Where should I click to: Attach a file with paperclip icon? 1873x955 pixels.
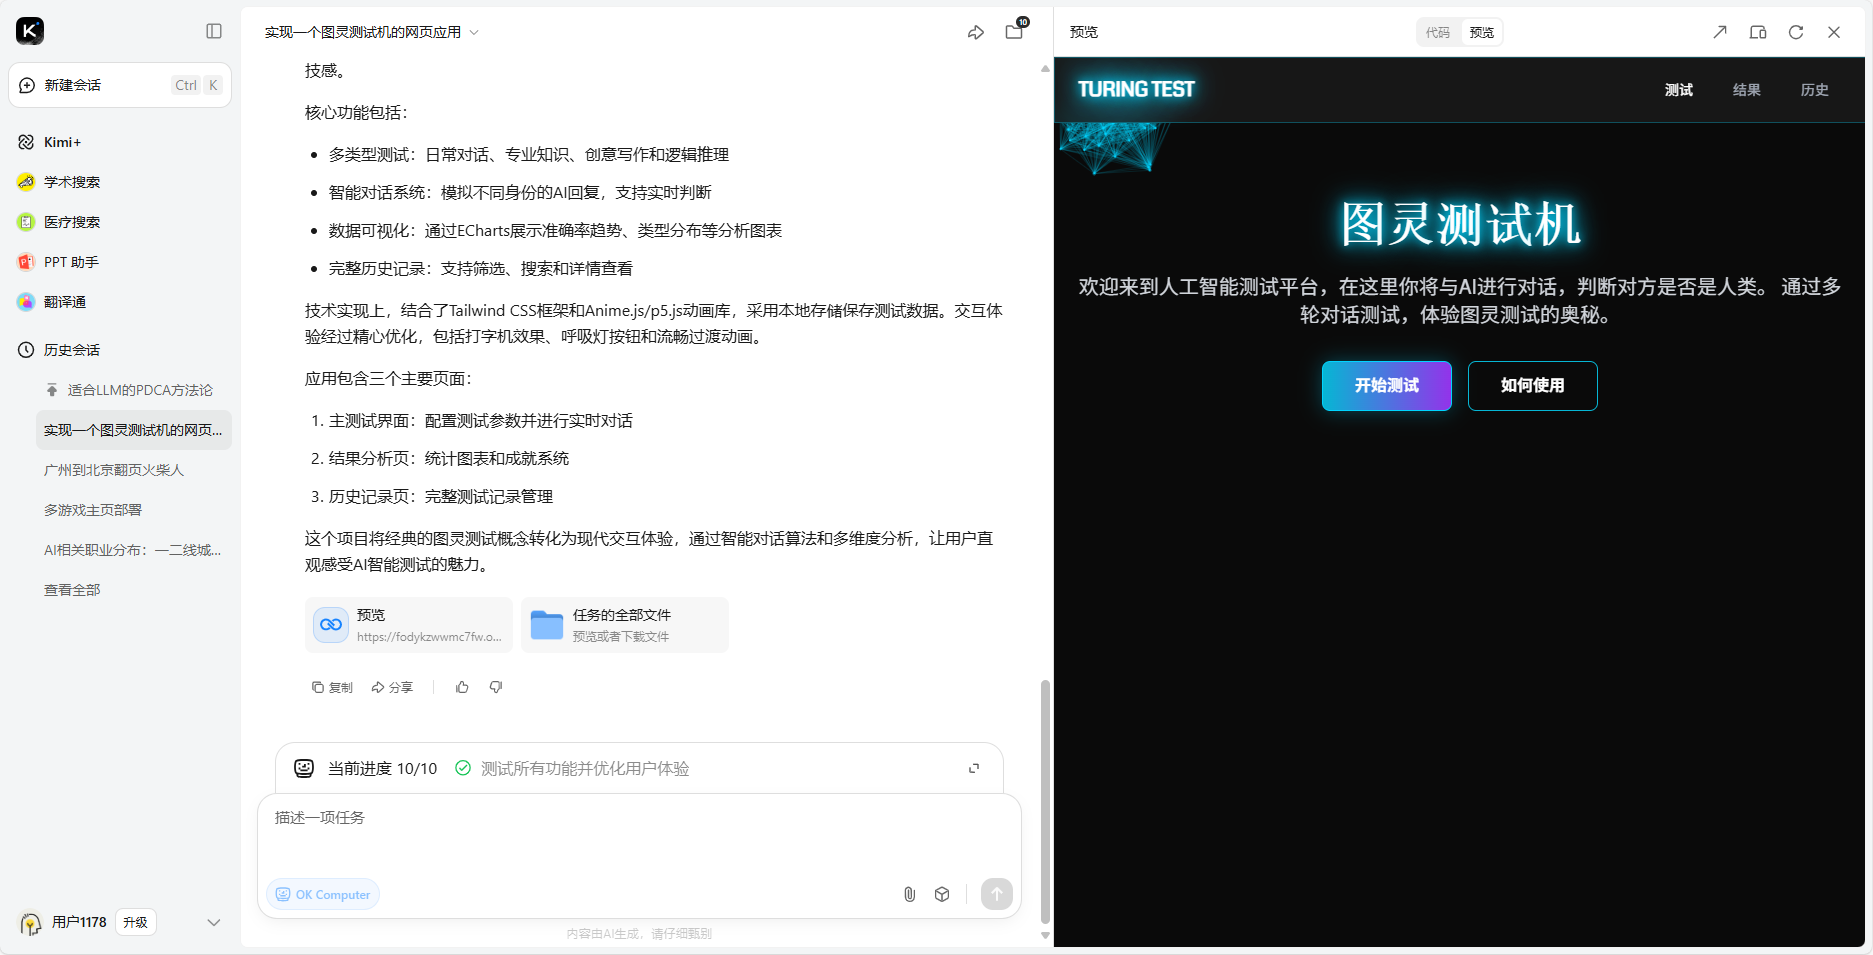909,894
